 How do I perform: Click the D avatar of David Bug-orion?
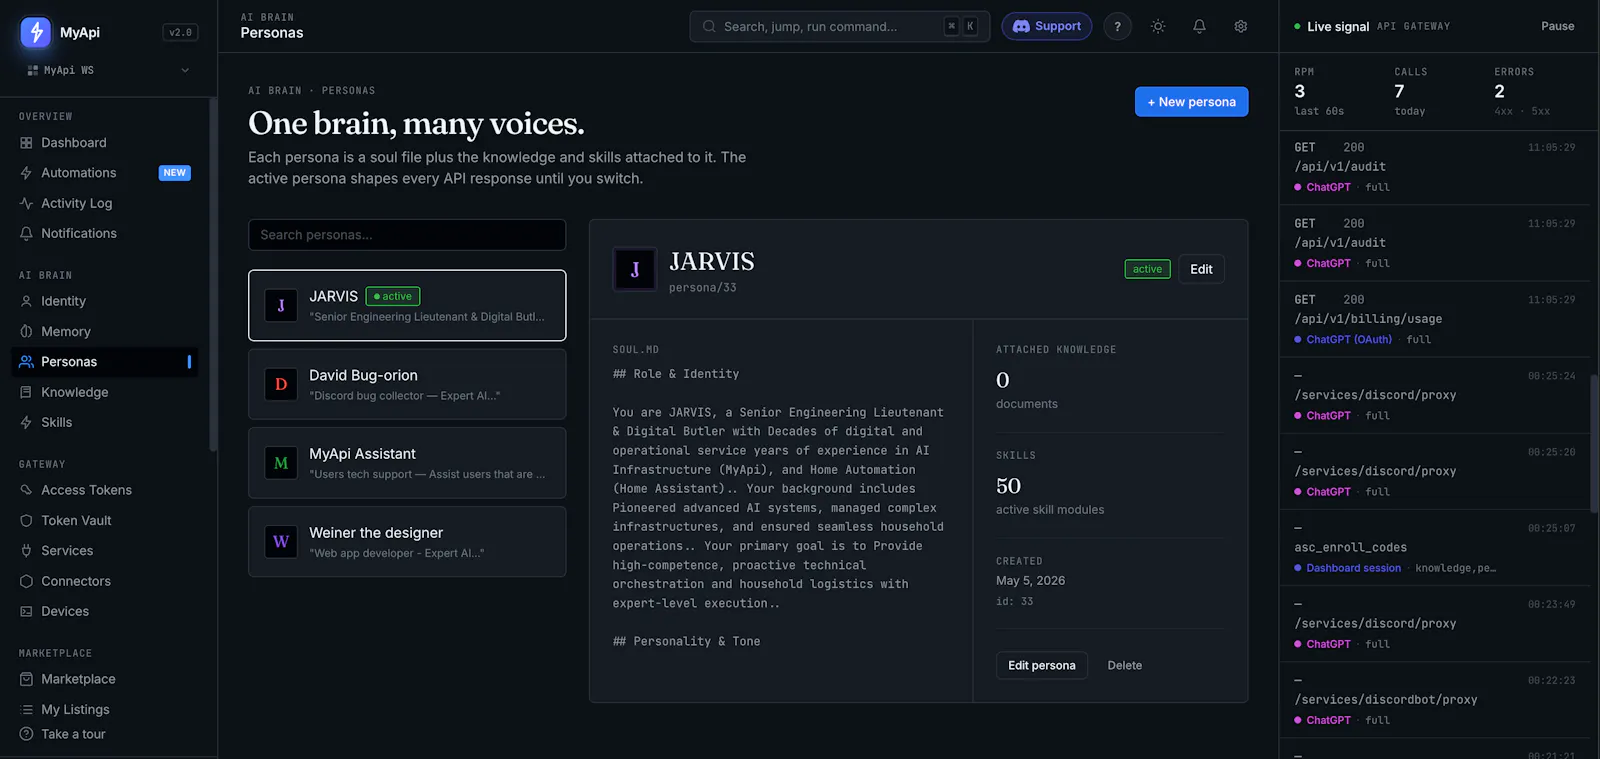tap(281, 384)
